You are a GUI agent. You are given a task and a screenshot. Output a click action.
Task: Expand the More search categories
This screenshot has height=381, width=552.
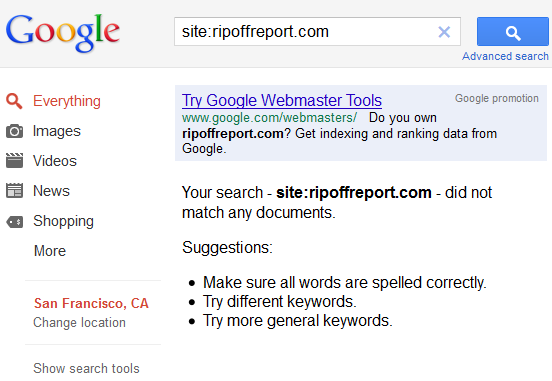[x=50, y=251]
